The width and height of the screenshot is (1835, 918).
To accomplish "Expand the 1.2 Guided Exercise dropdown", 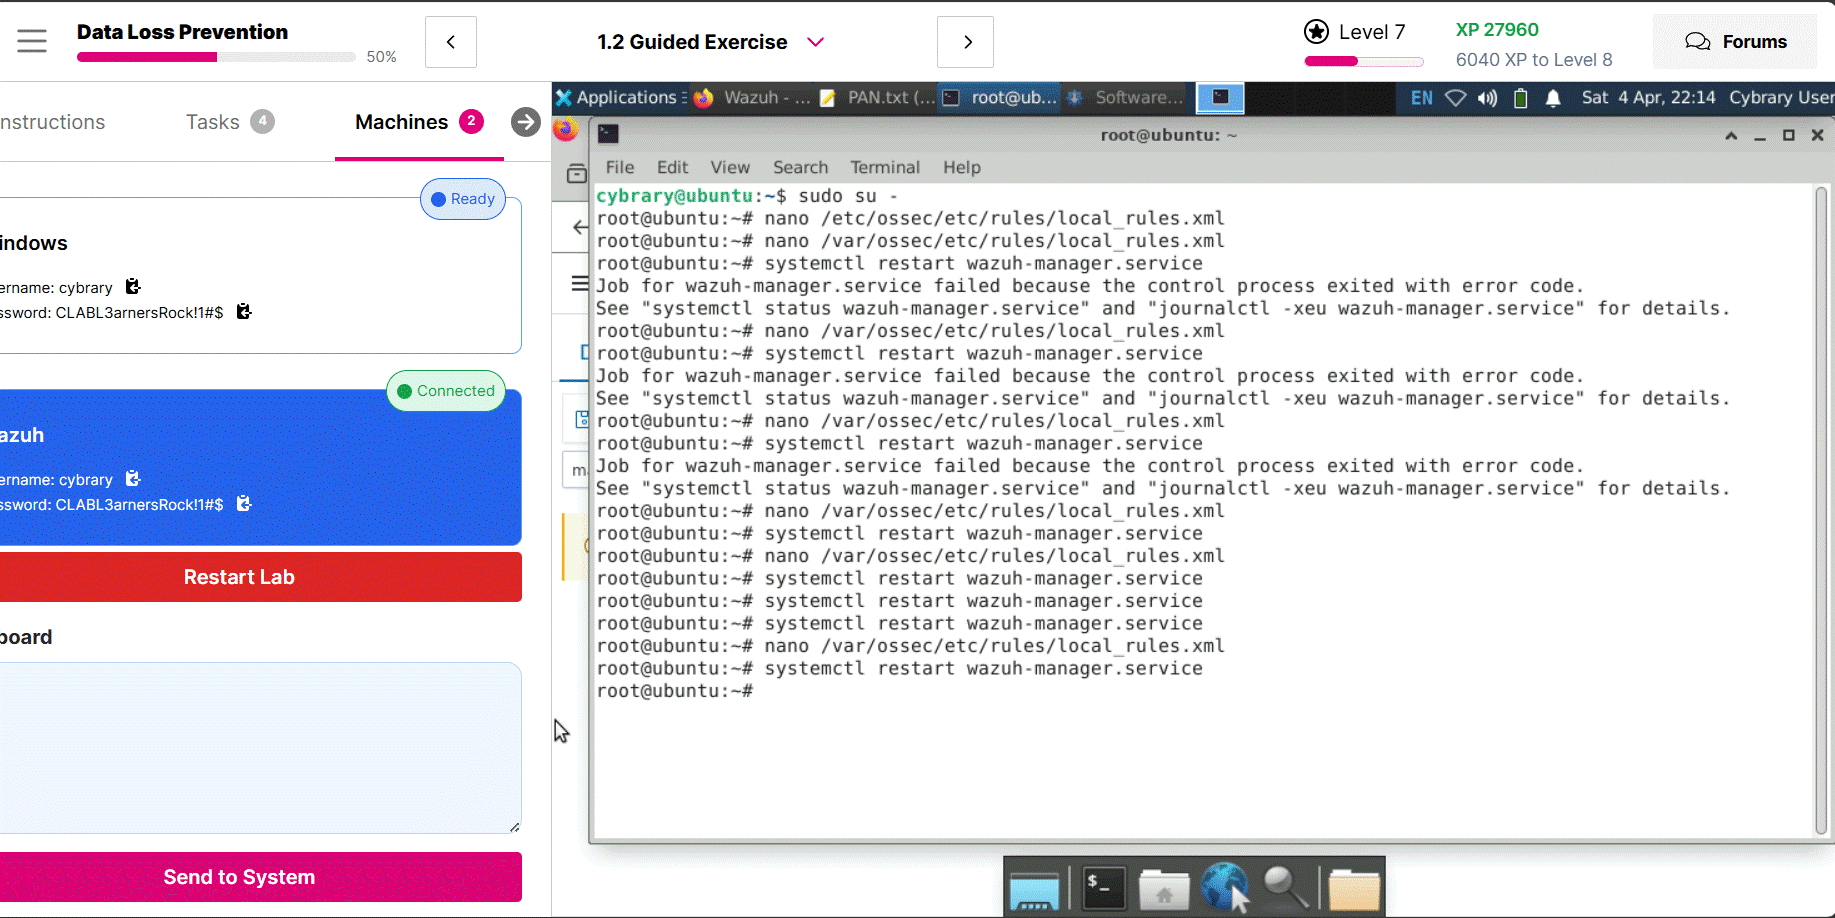I will click(x=815, y=42).
